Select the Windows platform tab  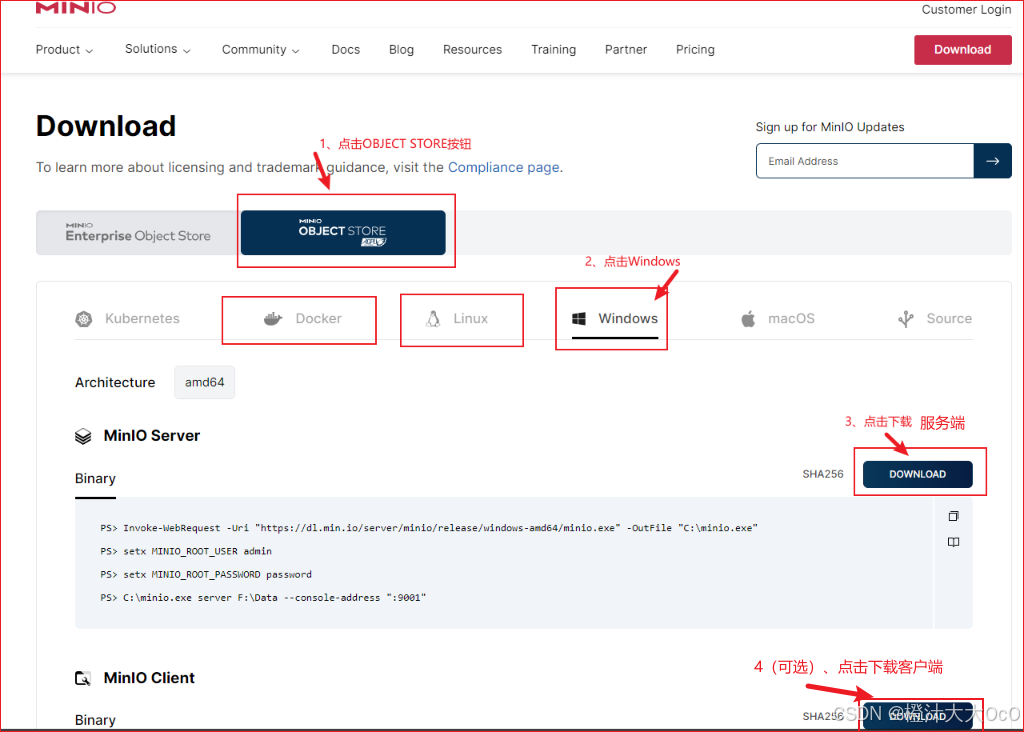click(x=615, y=319)
